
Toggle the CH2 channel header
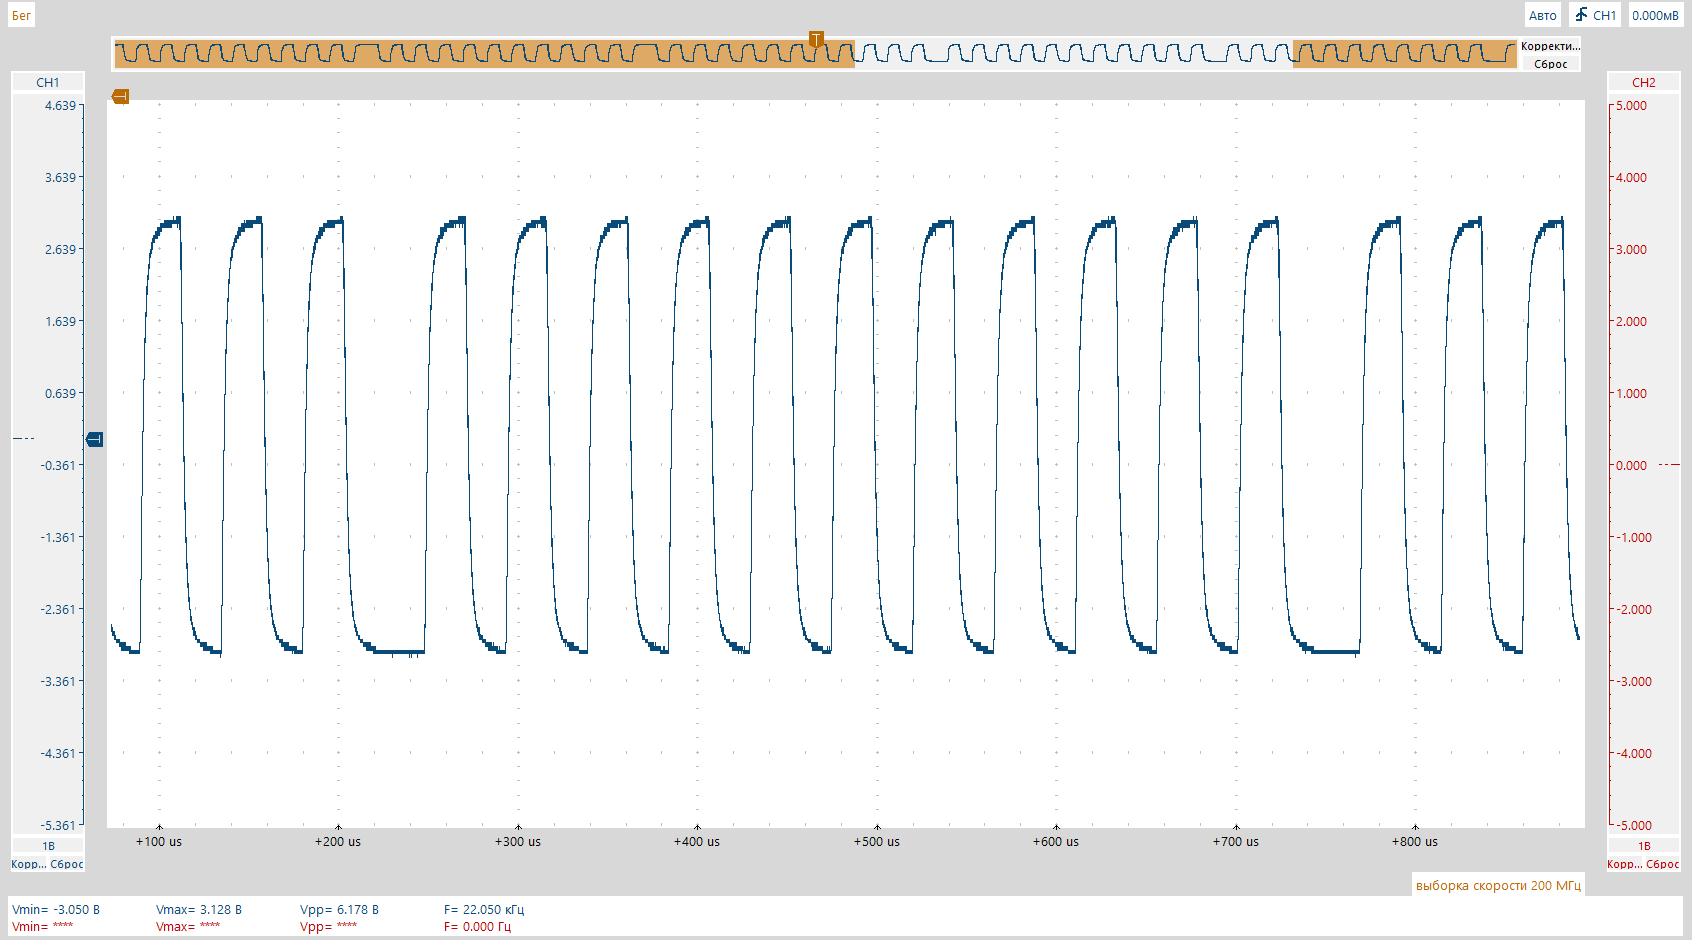pyautogui.click(x=1643, y=82)
